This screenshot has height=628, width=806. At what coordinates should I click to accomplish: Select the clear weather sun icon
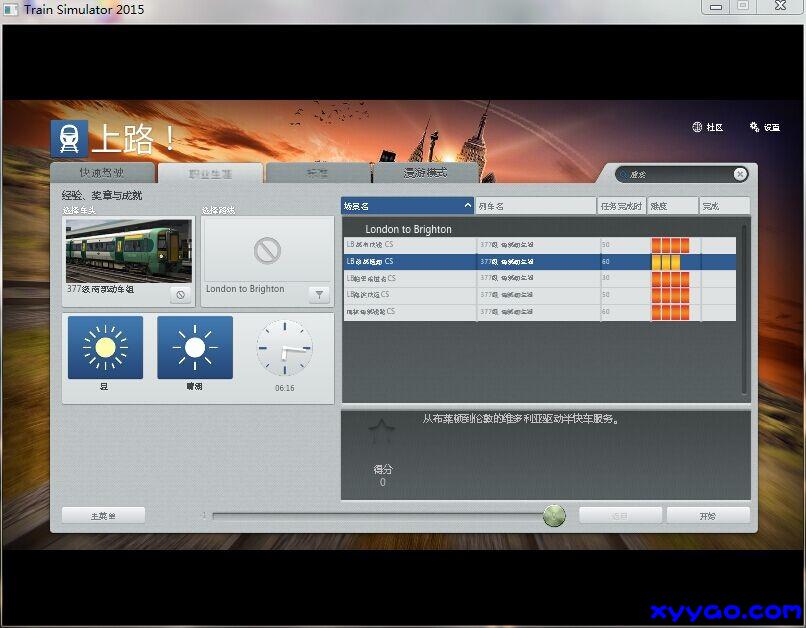pos(194,348)
